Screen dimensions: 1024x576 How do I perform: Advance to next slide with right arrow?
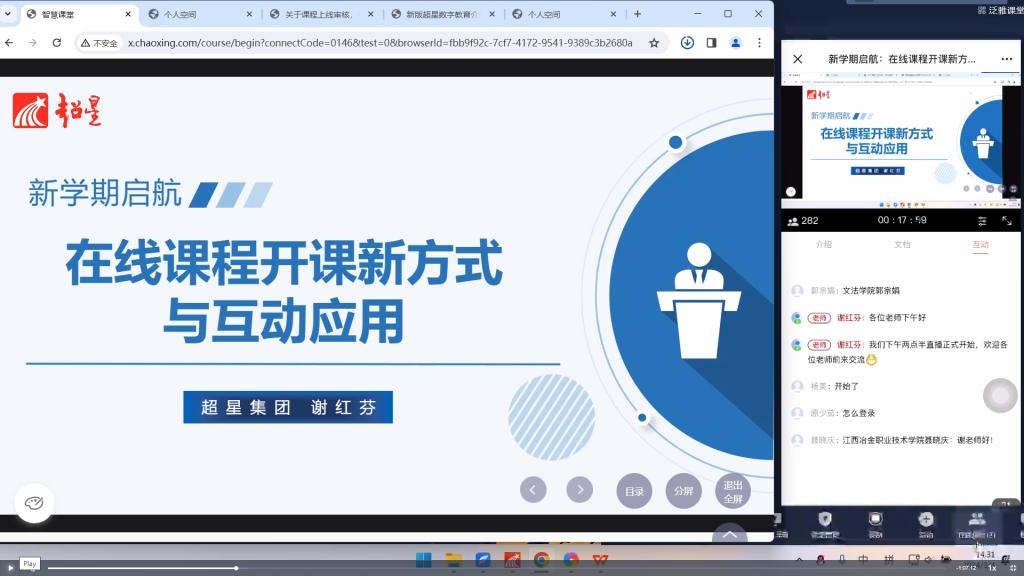pos(580,489)
